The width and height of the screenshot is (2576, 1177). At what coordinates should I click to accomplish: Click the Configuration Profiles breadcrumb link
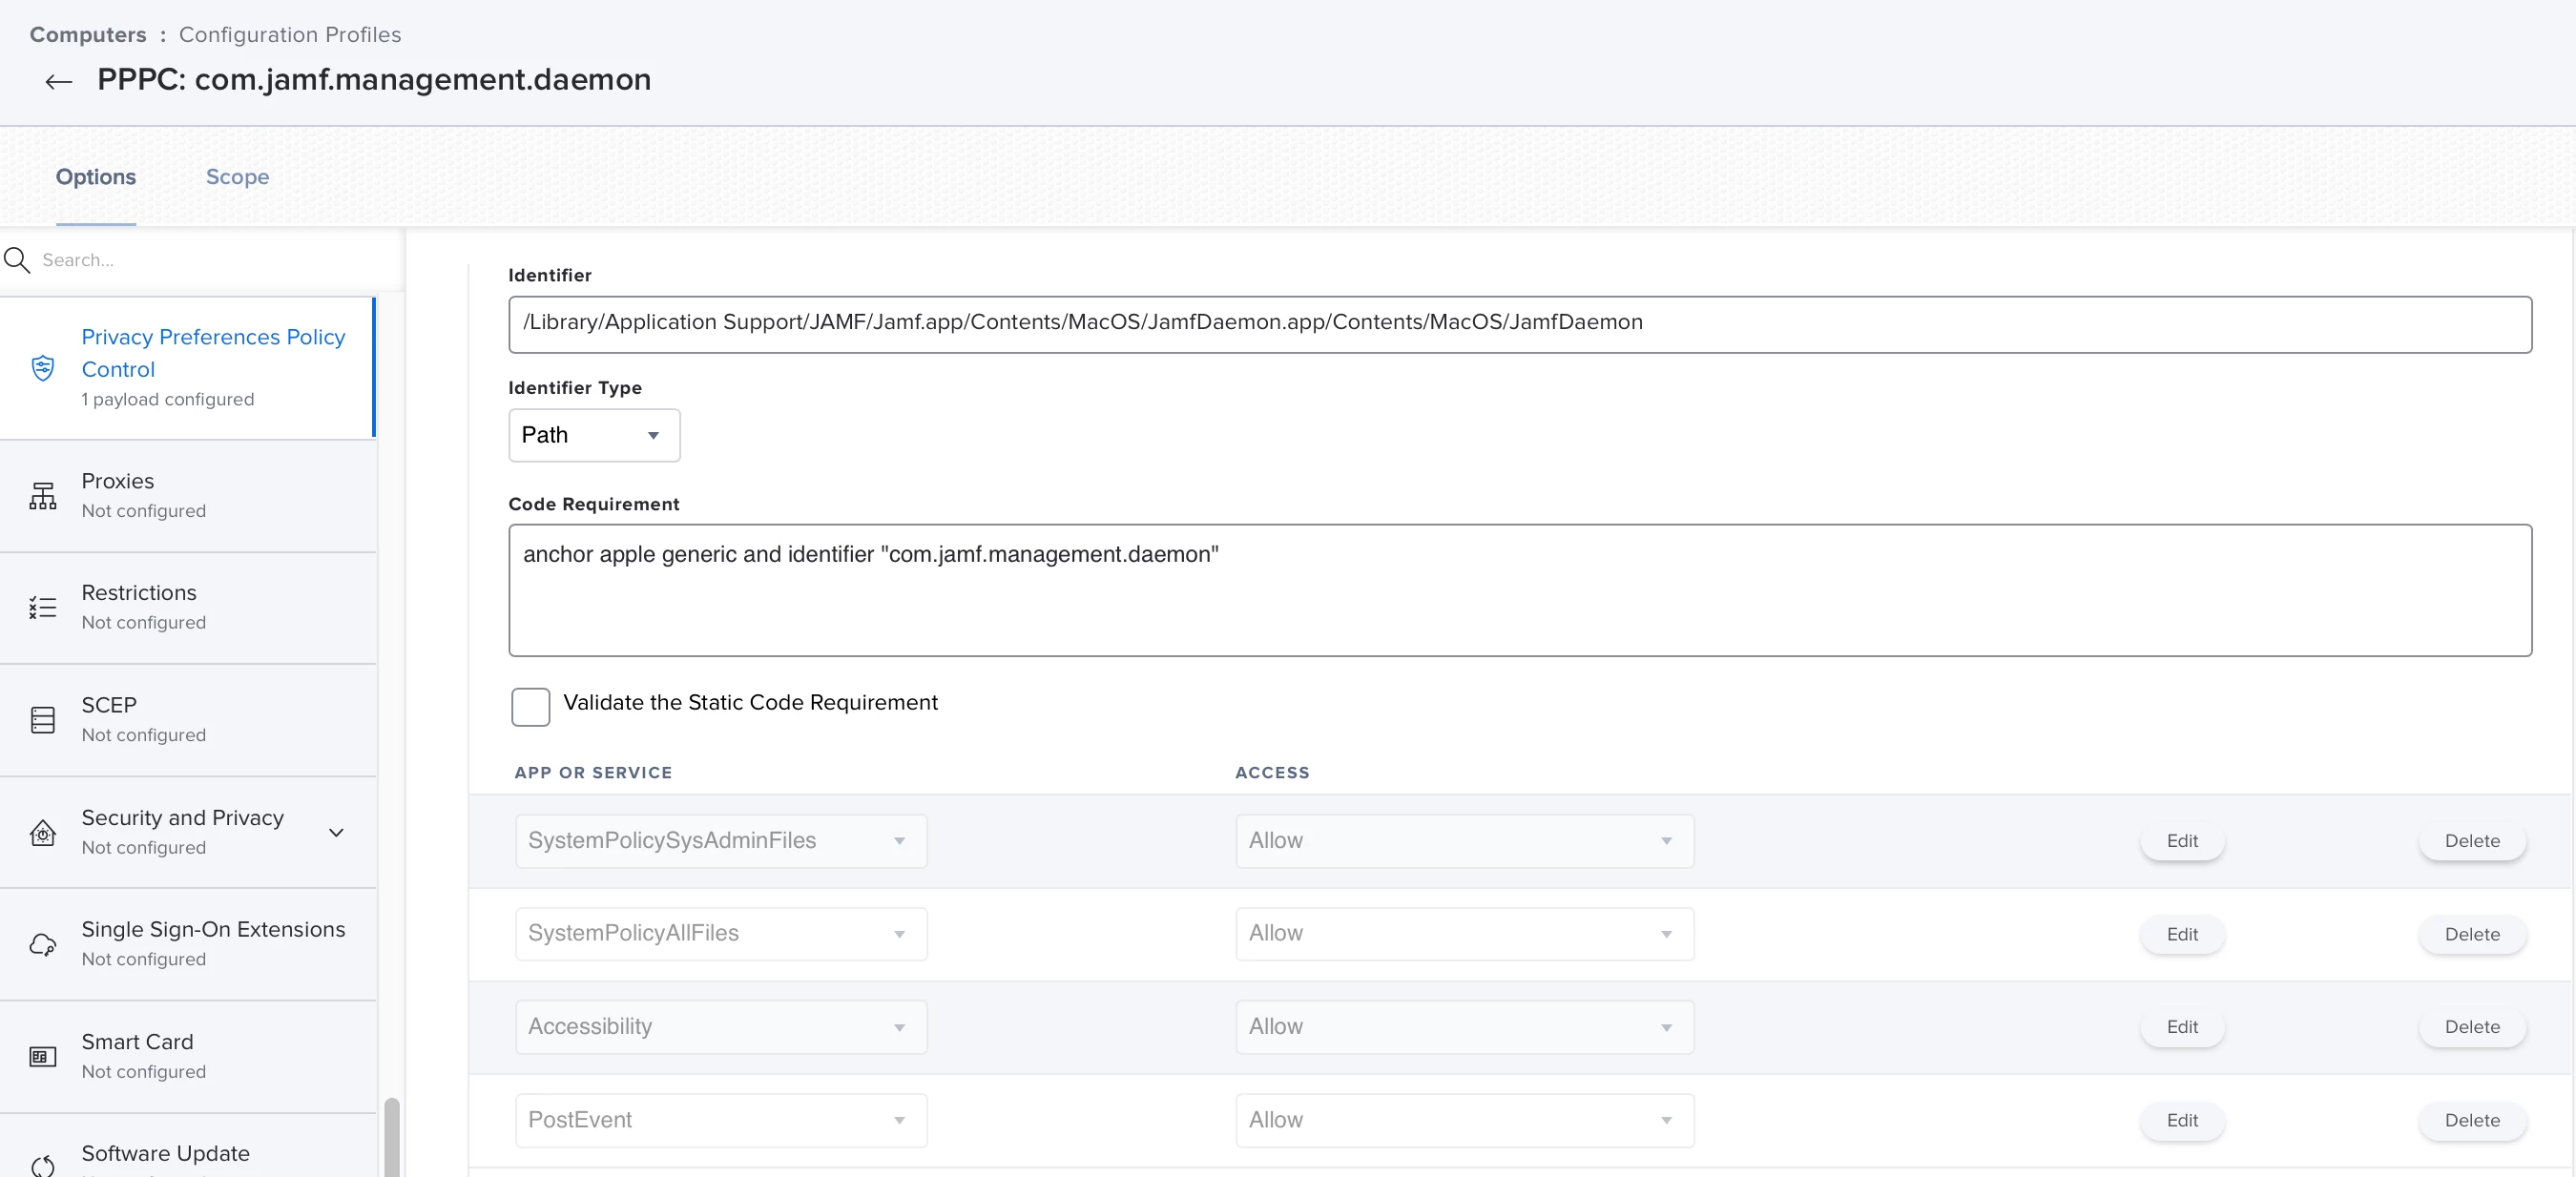(290, 35)
